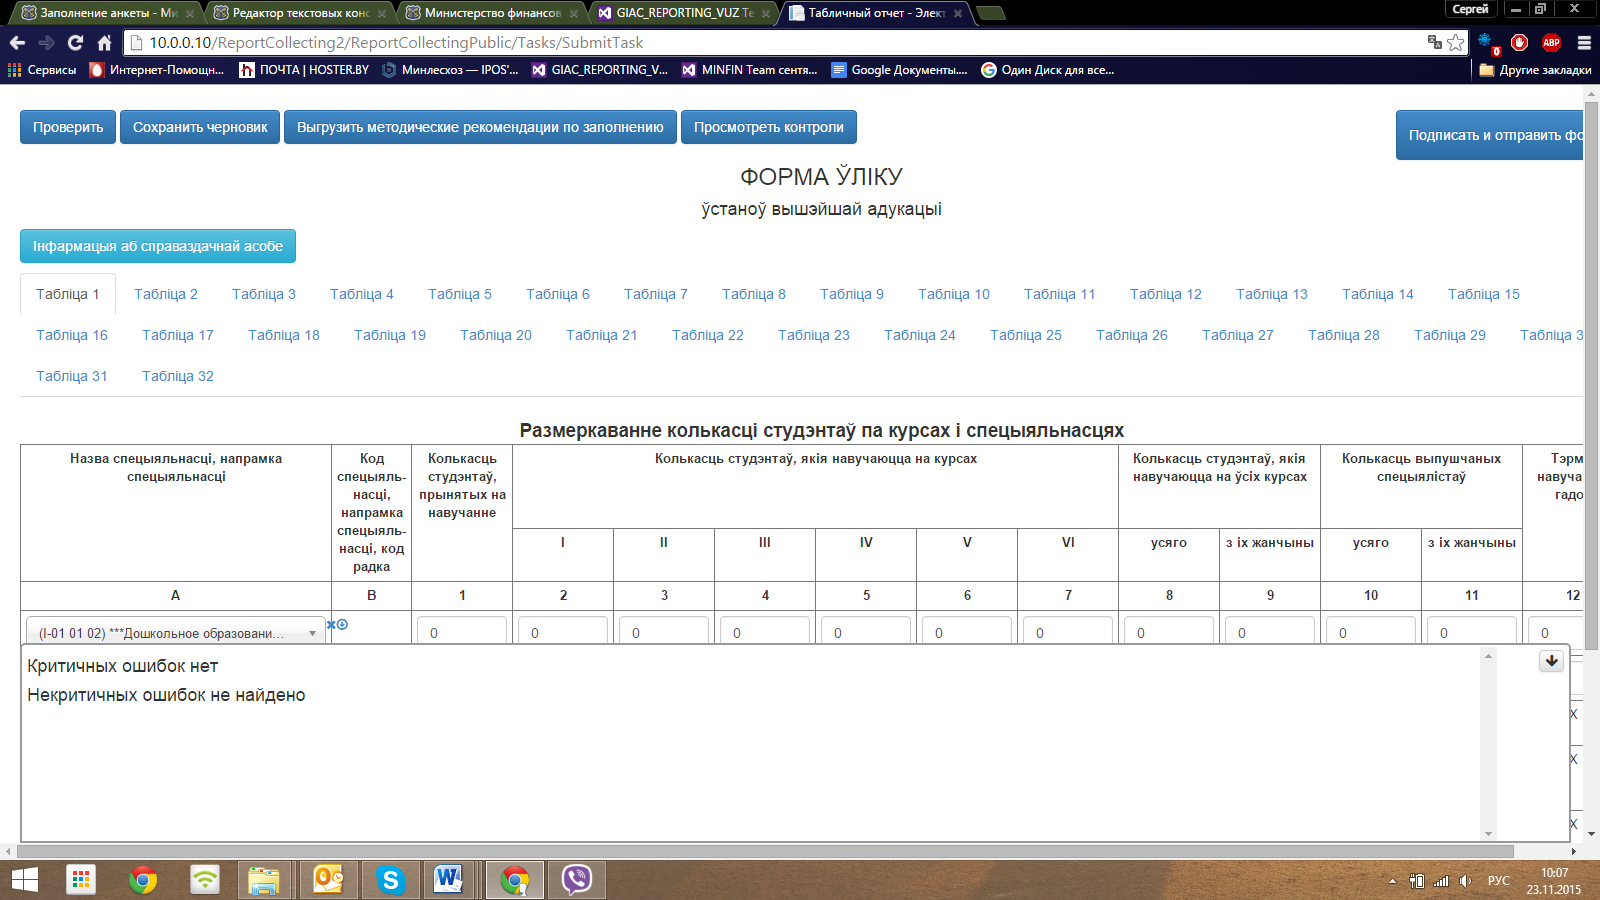This screenshot has height=900, width=1600.
Task: Open the Chrome hamburger menu
Action: click(x=1584, y=42)
